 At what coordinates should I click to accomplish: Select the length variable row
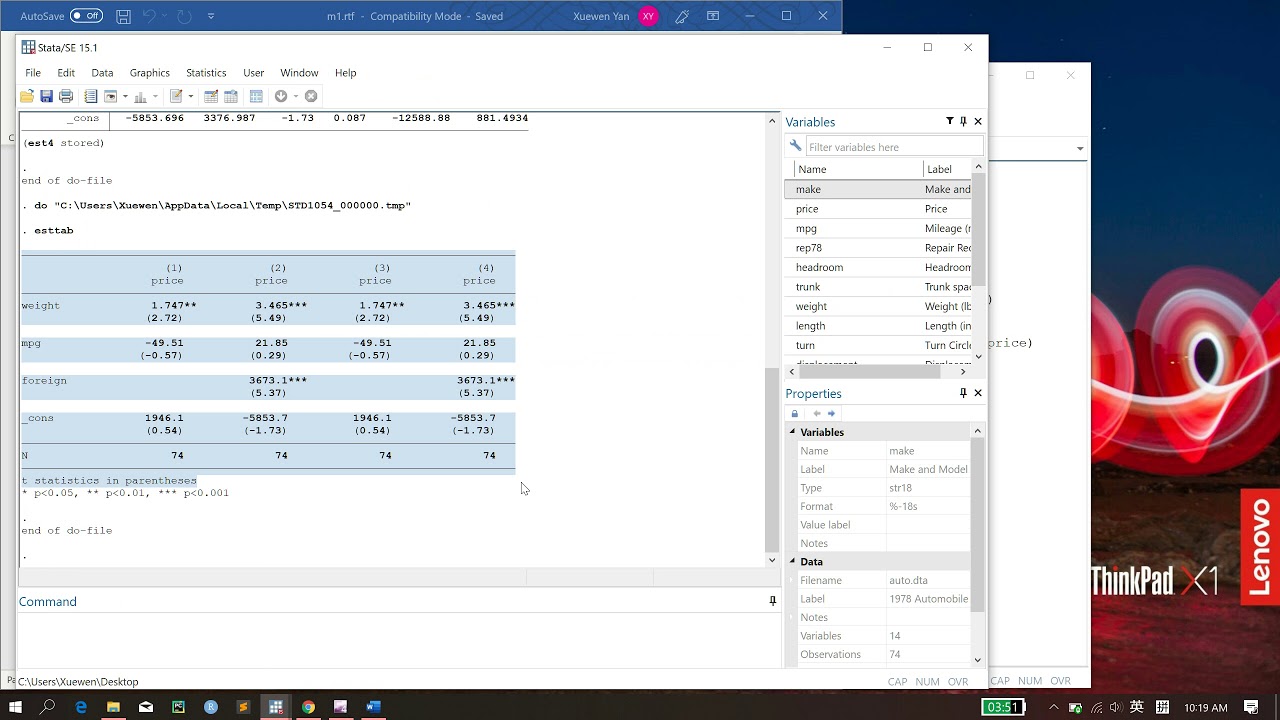878,326
